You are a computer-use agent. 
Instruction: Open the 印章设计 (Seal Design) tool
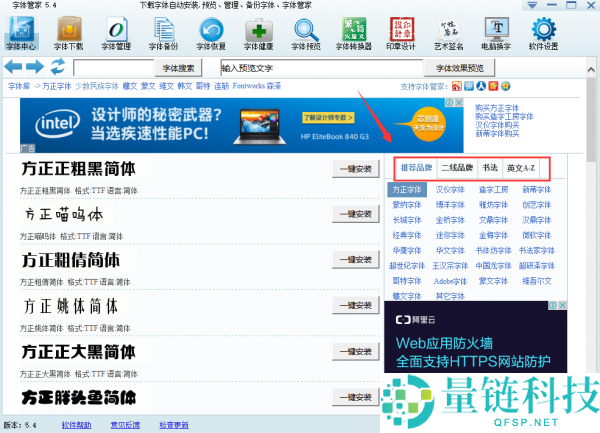pos(400,33)
